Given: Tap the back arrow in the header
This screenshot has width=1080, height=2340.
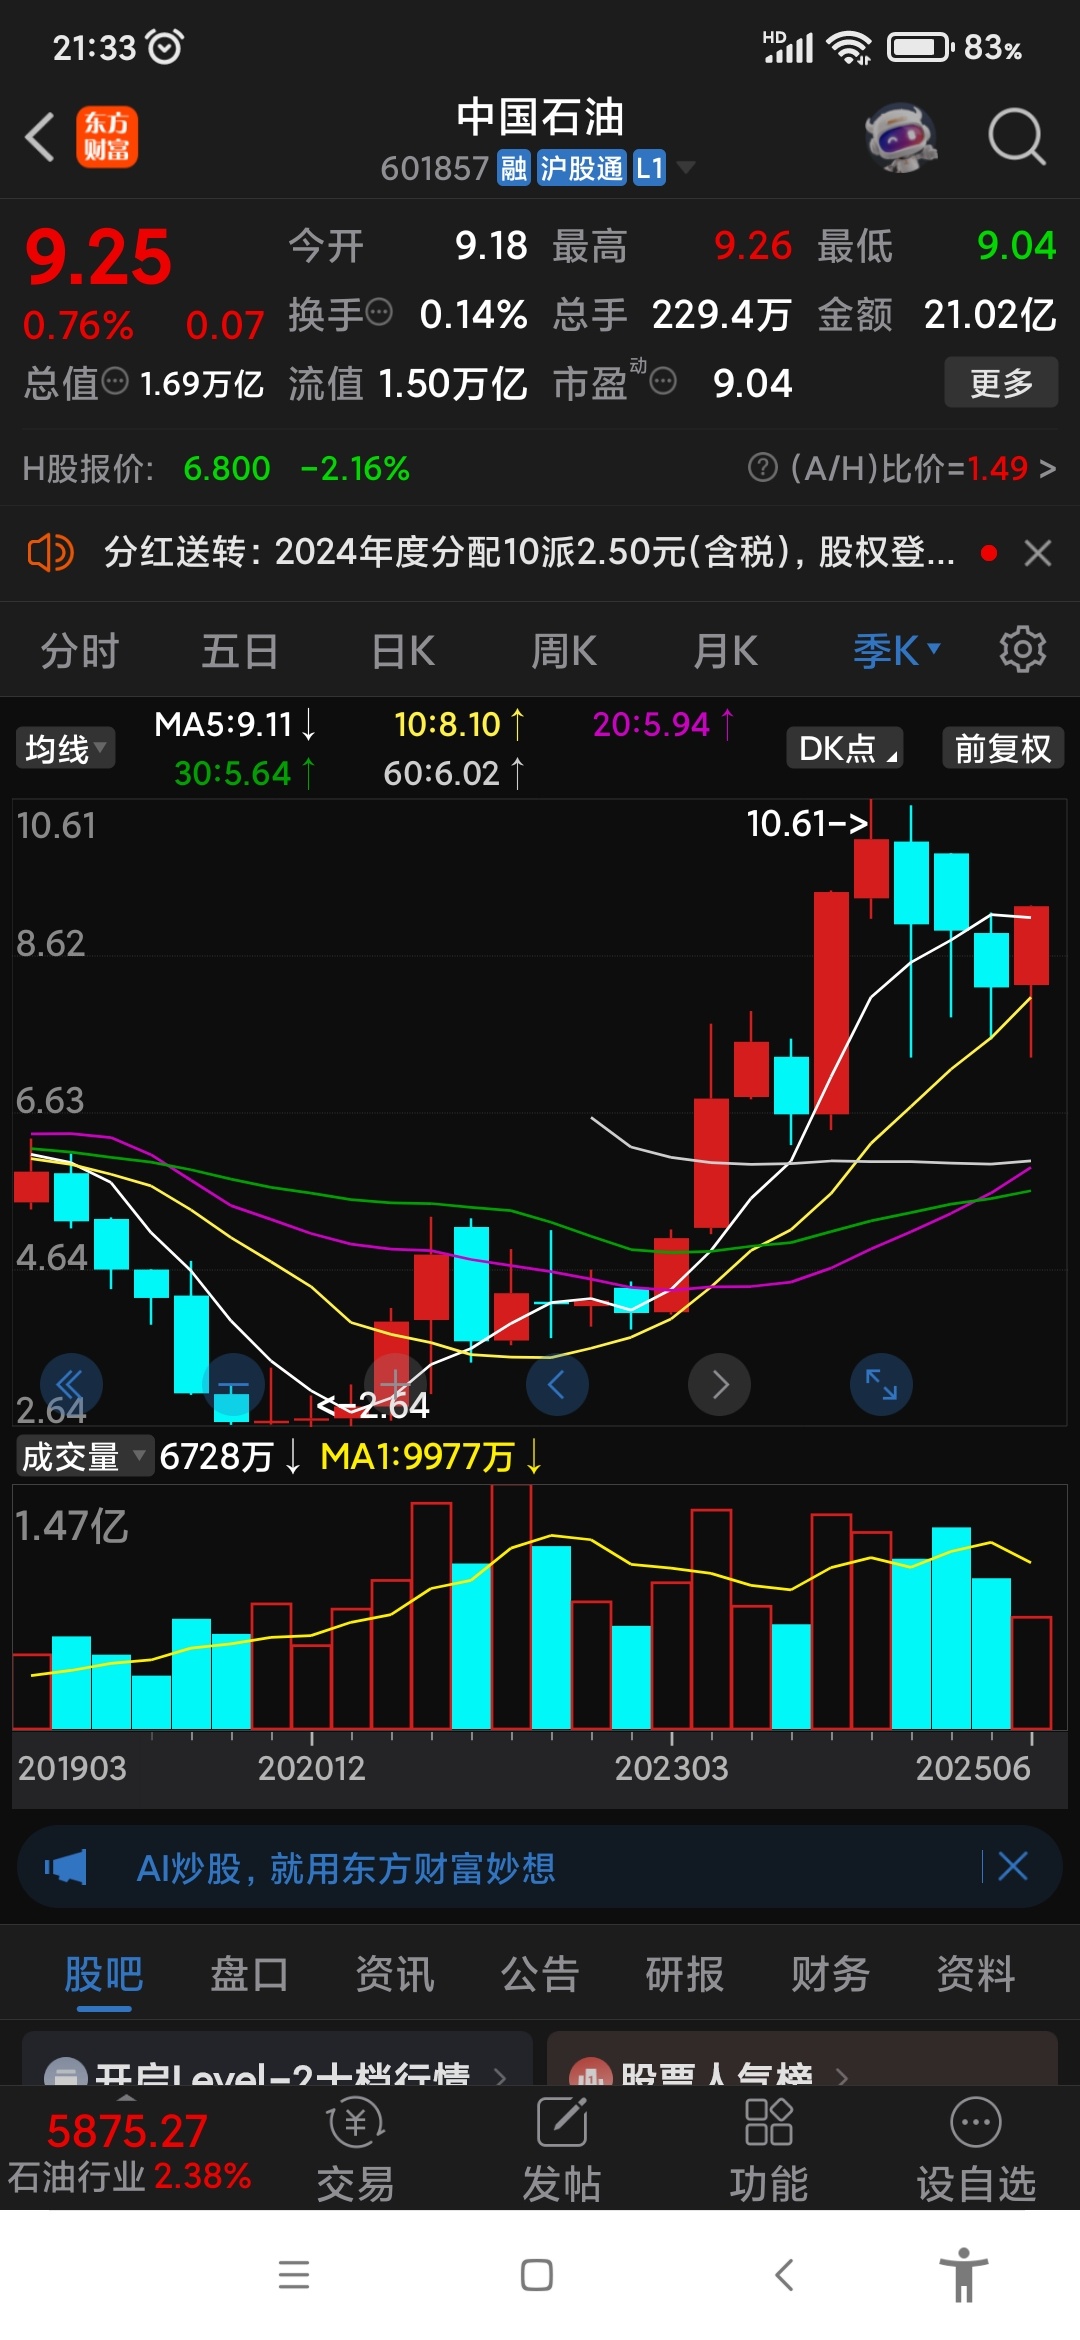Looking at the screenshot, I should (x=40, y=137).
